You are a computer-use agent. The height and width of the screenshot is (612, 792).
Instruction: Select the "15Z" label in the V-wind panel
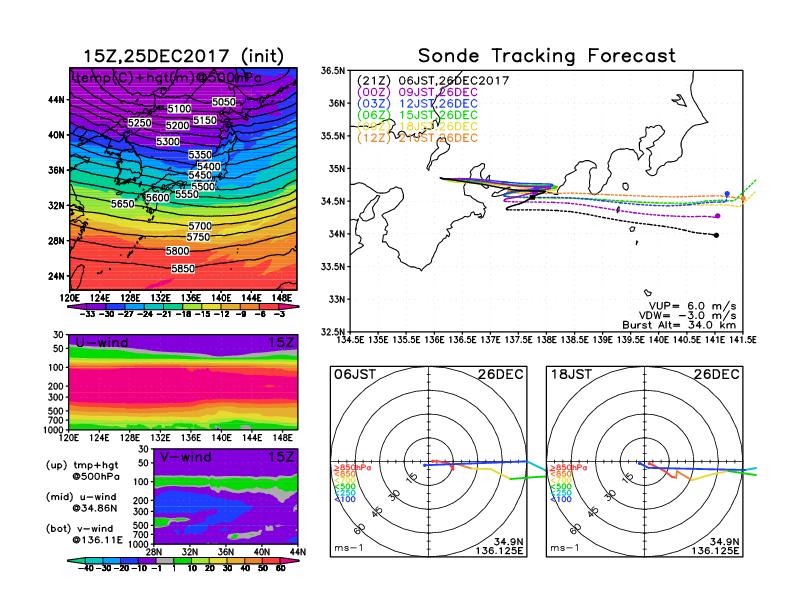[280, 457]
